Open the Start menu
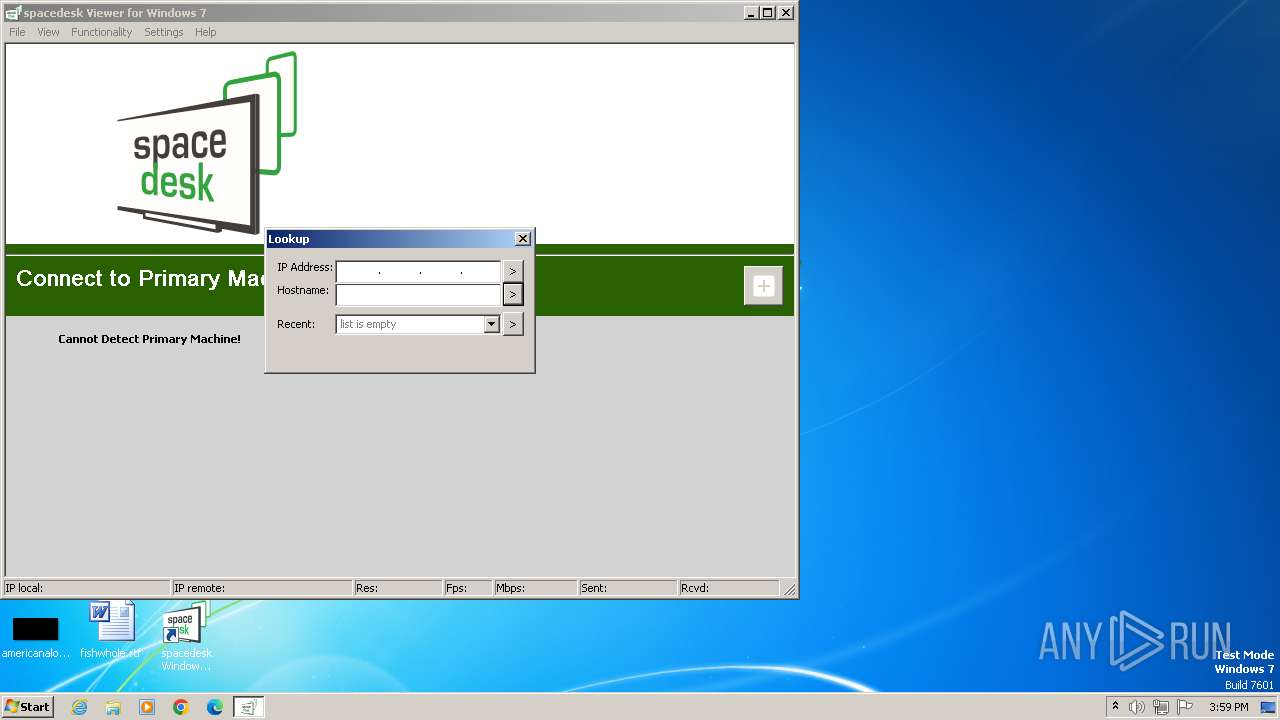1280x720 pixels. 28,706
